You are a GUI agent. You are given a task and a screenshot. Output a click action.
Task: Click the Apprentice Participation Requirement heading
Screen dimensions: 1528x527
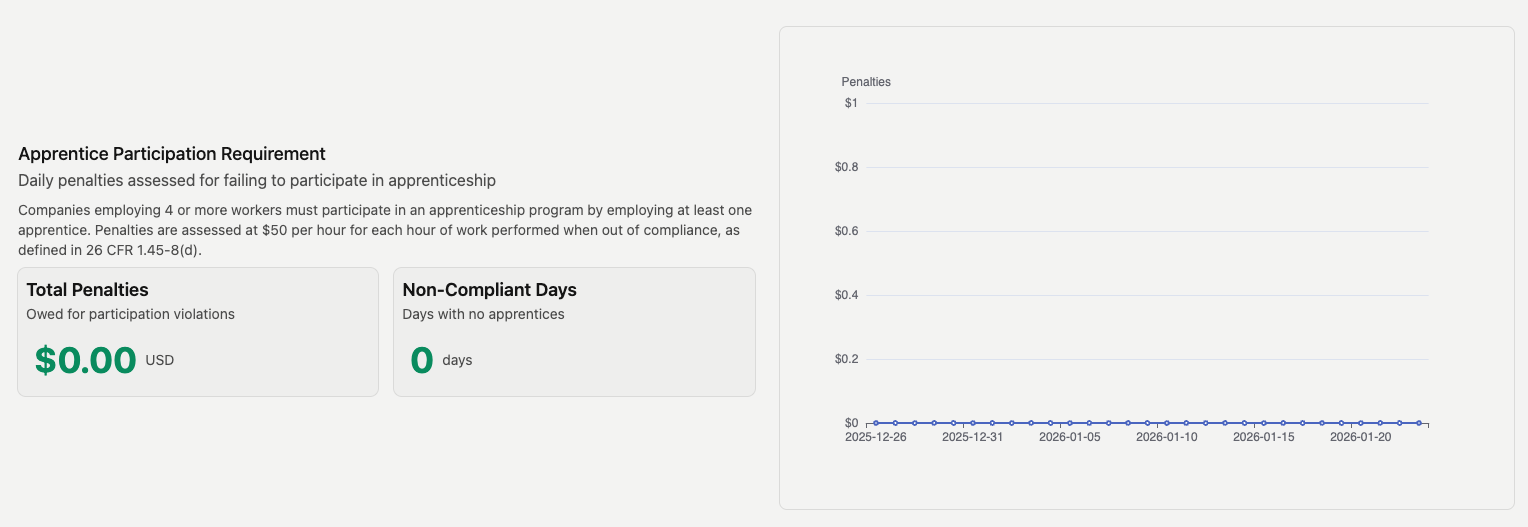point(172,154)
